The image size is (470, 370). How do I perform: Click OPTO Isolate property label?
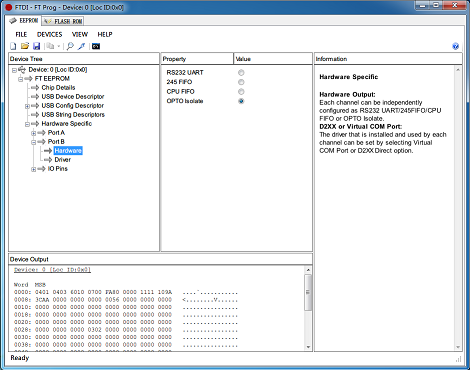pos(185,101)
